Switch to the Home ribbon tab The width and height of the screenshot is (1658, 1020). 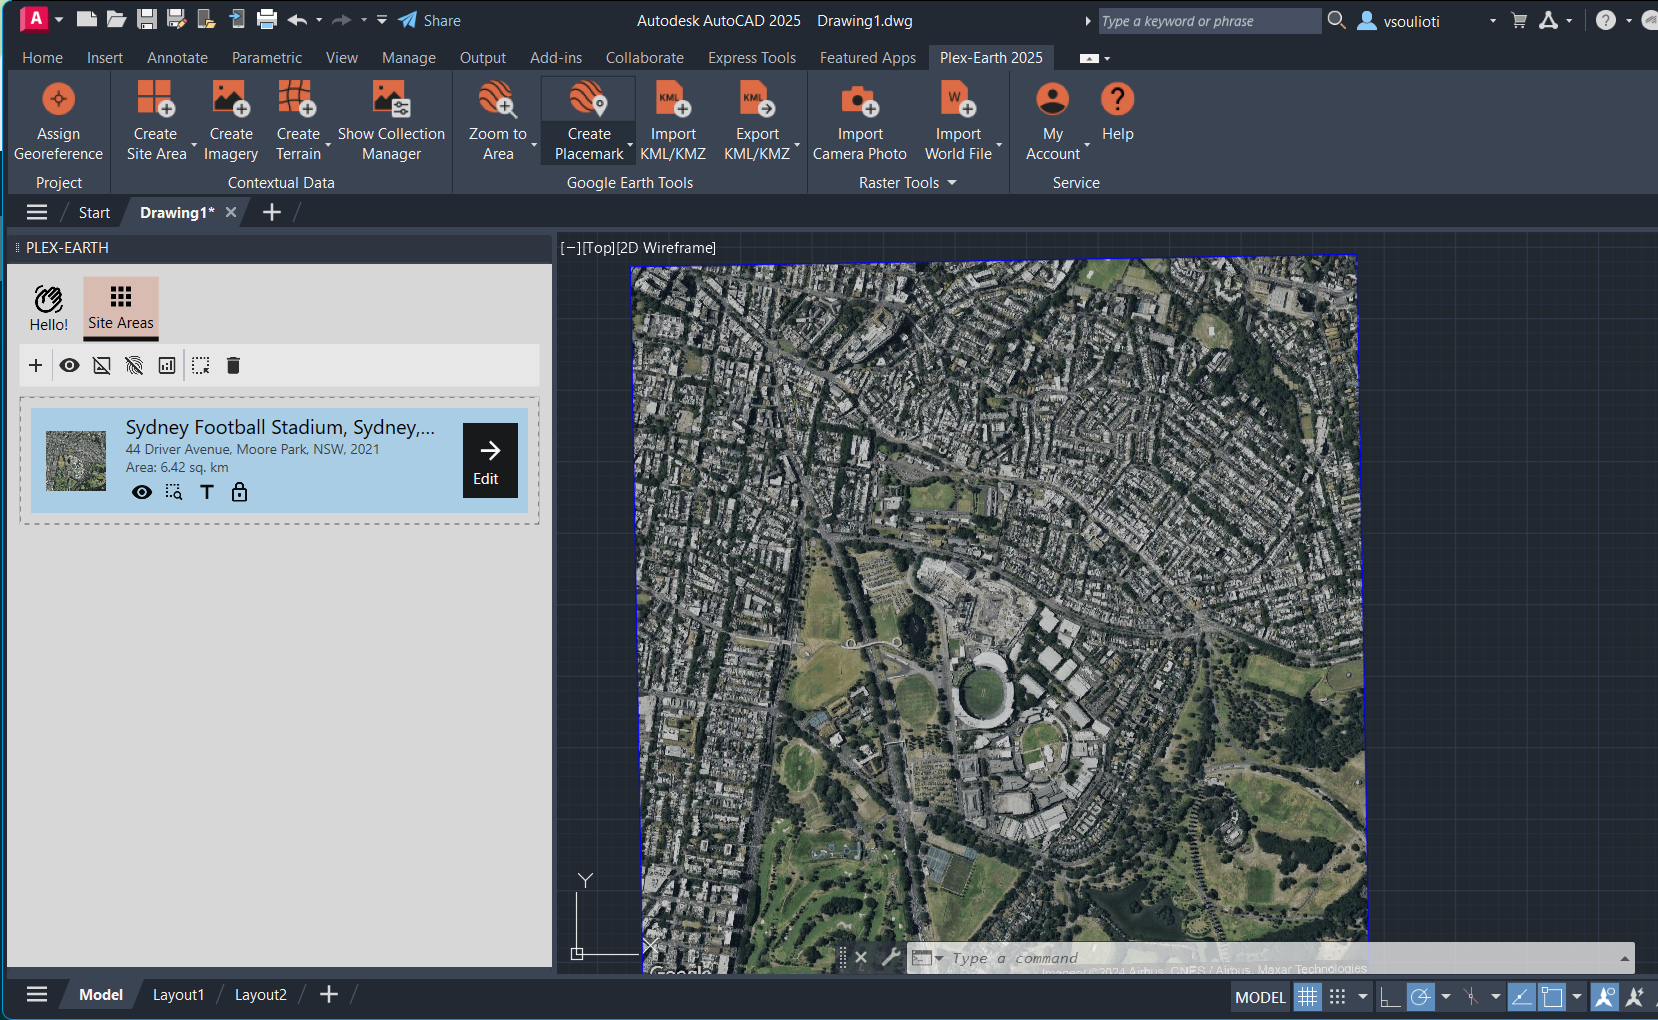coord(42,58)
